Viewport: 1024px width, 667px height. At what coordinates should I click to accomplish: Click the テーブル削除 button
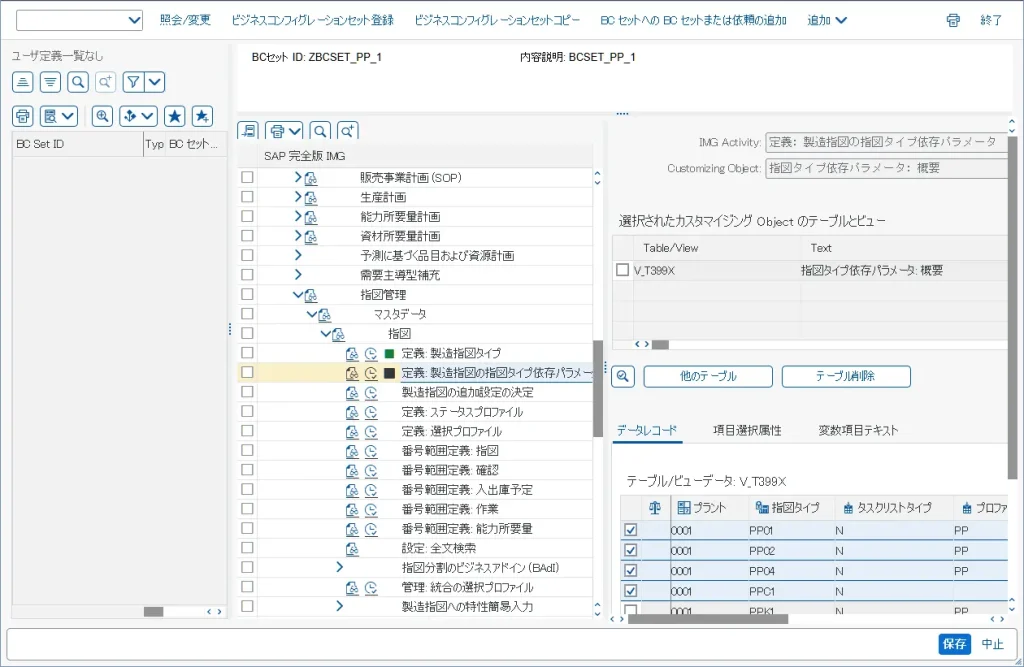tap(846, 376)
